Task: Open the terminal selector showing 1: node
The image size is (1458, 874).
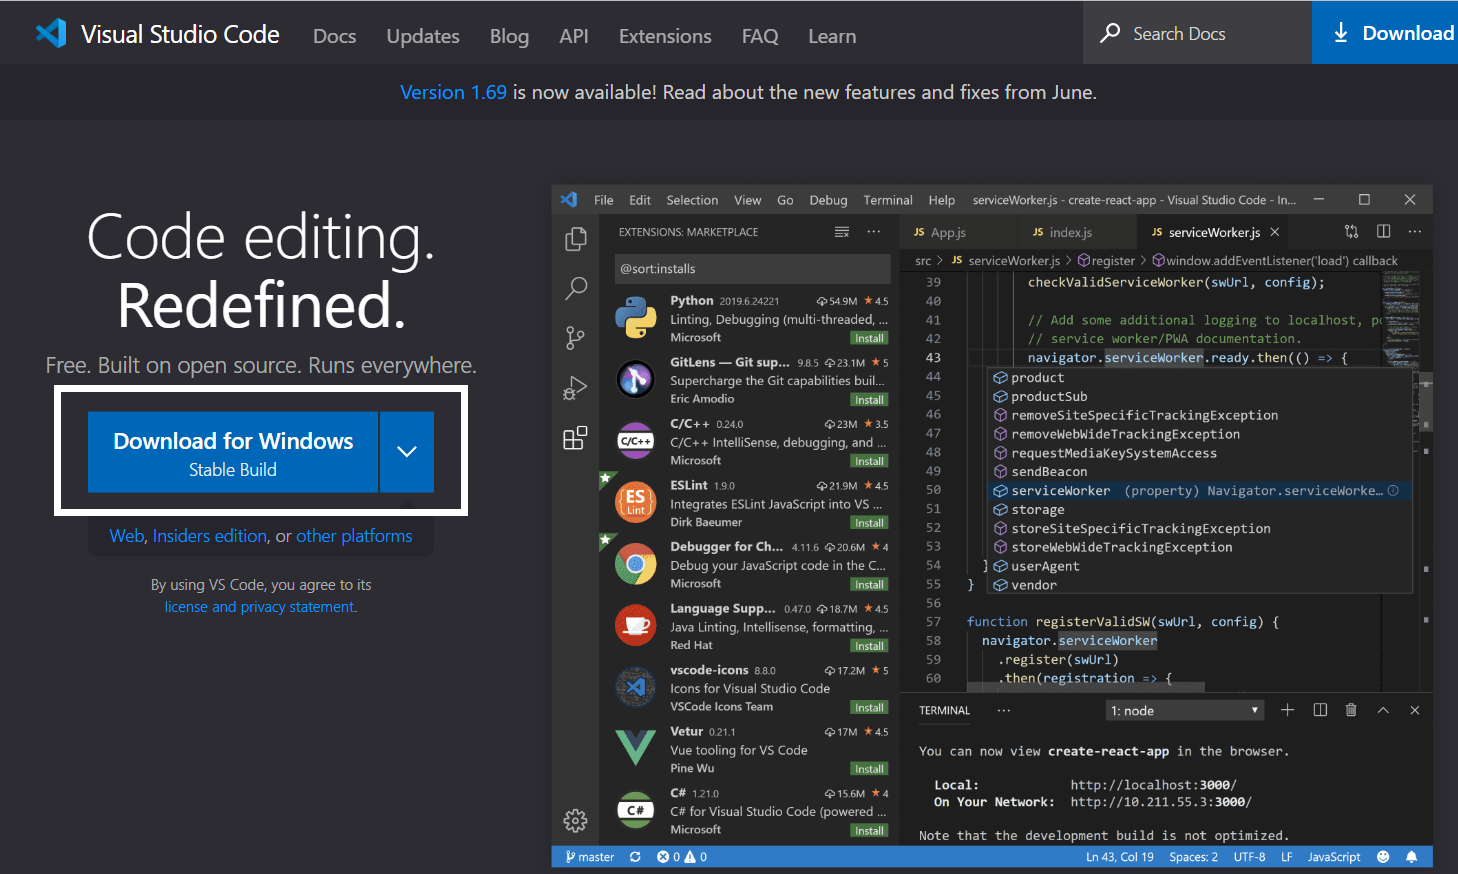Action: pyautogui.click(x=1184, y=710)
